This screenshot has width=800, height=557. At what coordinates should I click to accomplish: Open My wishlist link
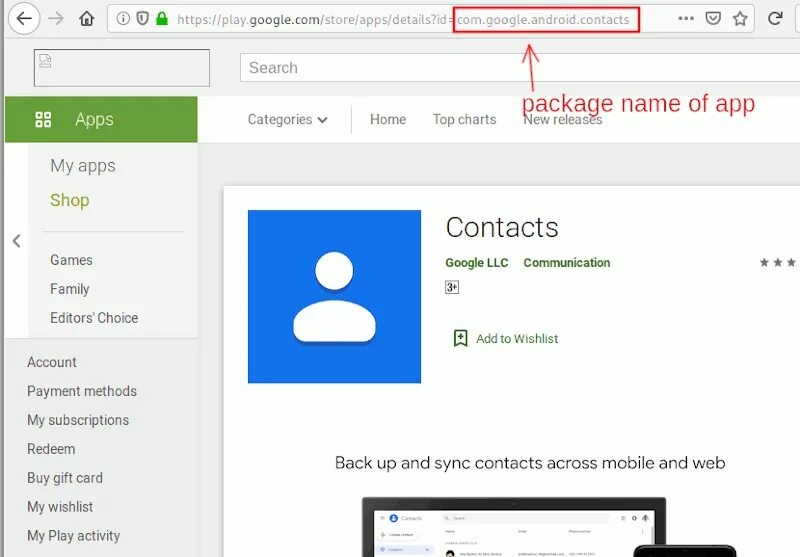[60, 507]
